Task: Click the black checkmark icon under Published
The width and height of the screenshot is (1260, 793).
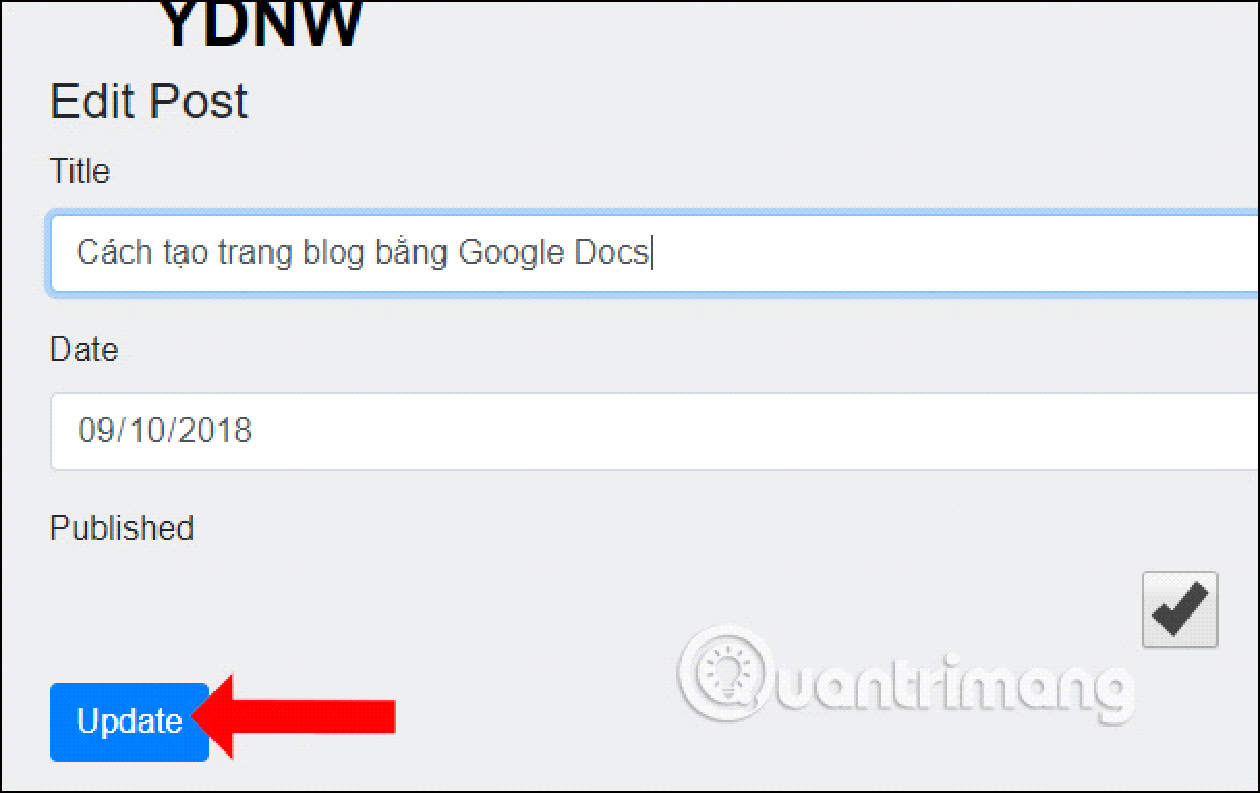Action: click(1180, 610)
